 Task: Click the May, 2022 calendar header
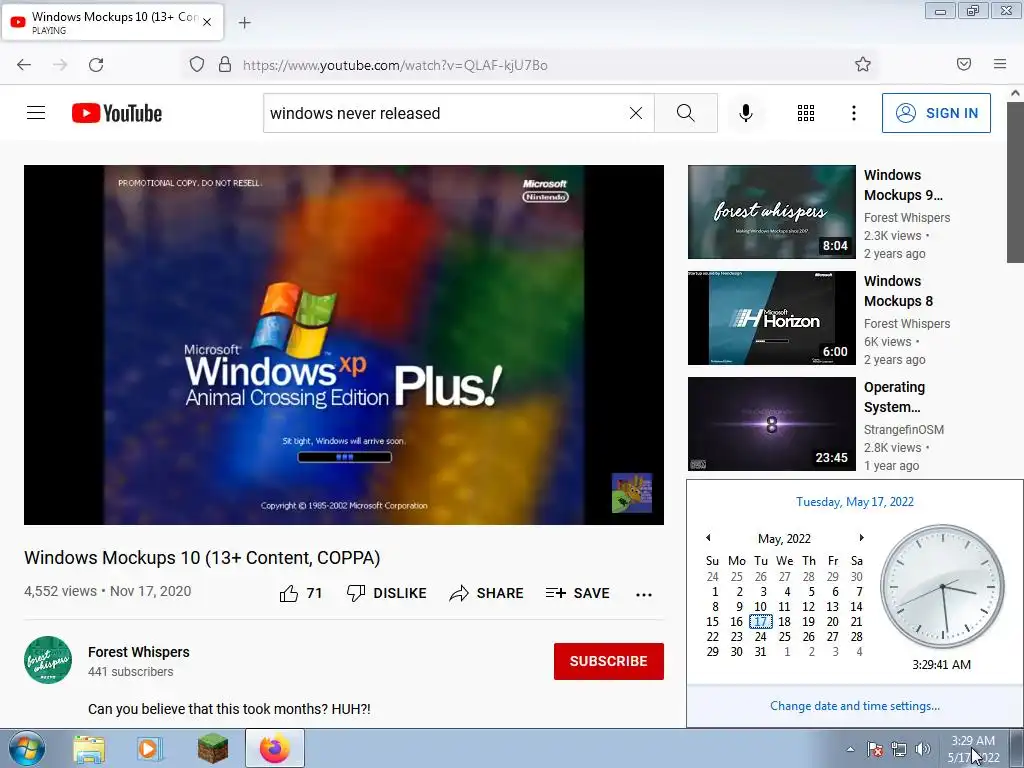[784, 539]
